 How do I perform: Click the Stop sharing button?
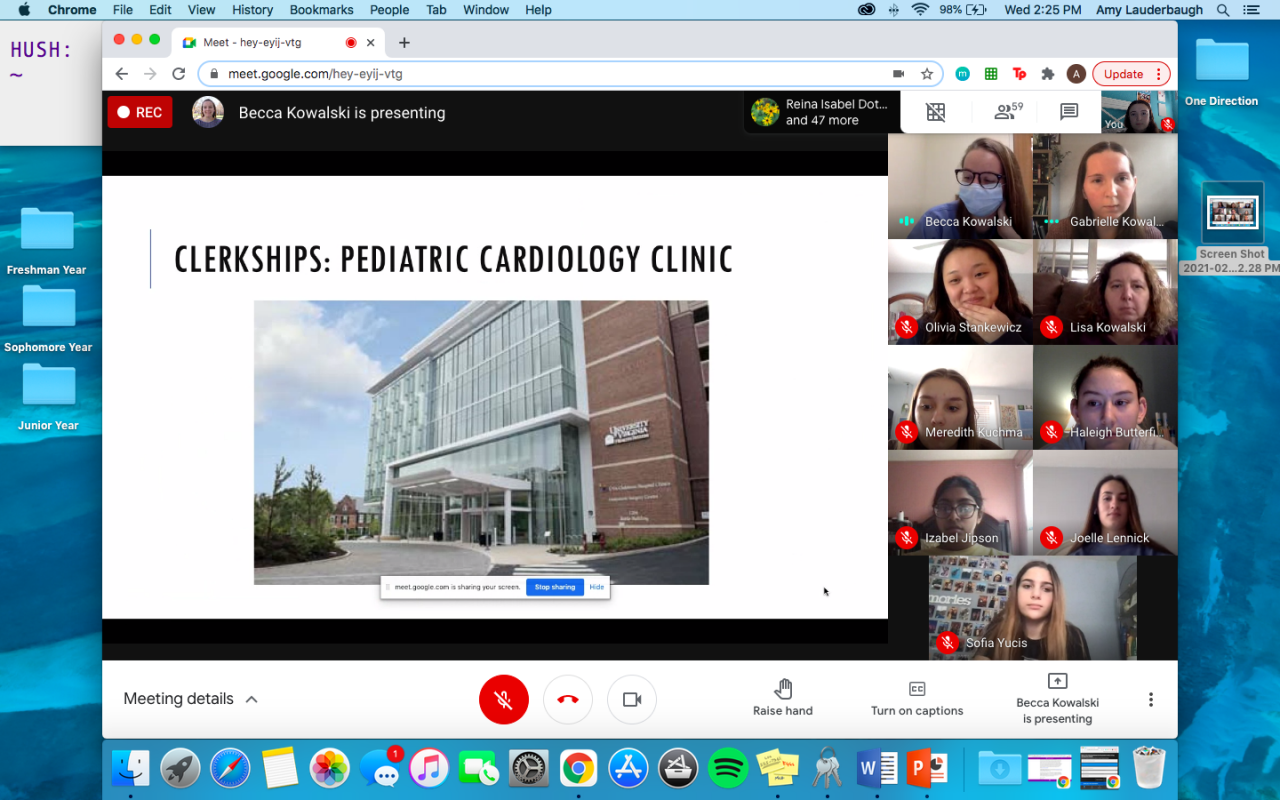coord(555,587)
